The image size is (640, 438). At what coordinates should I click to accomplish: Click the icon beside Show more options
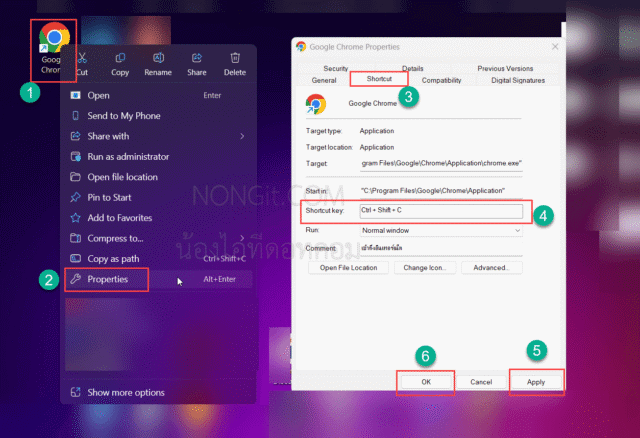click(76, 392)
